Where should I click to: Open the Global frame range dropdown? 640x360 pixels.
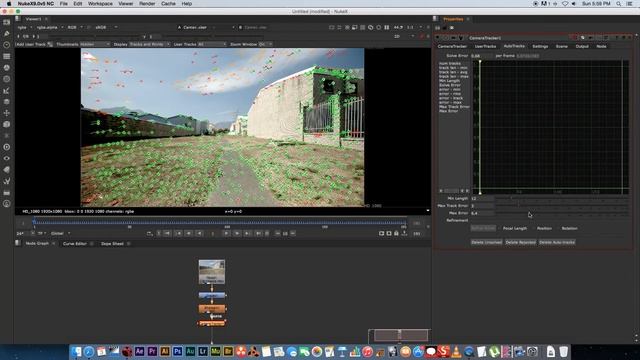click(60, 233)
